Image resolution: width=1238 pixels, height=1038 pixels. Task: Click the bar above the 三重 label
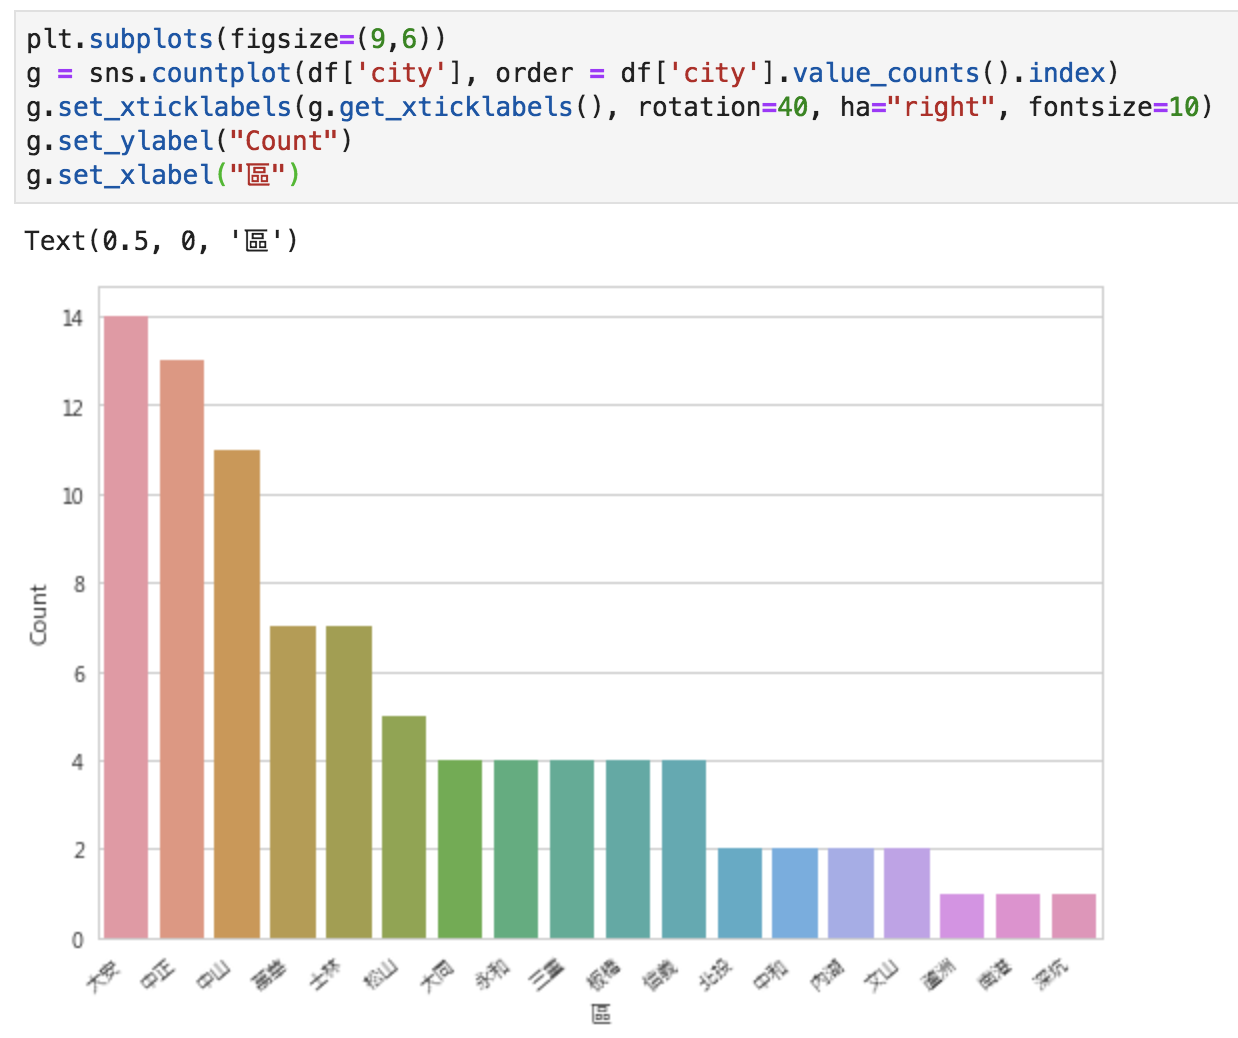tap(572, 849)
